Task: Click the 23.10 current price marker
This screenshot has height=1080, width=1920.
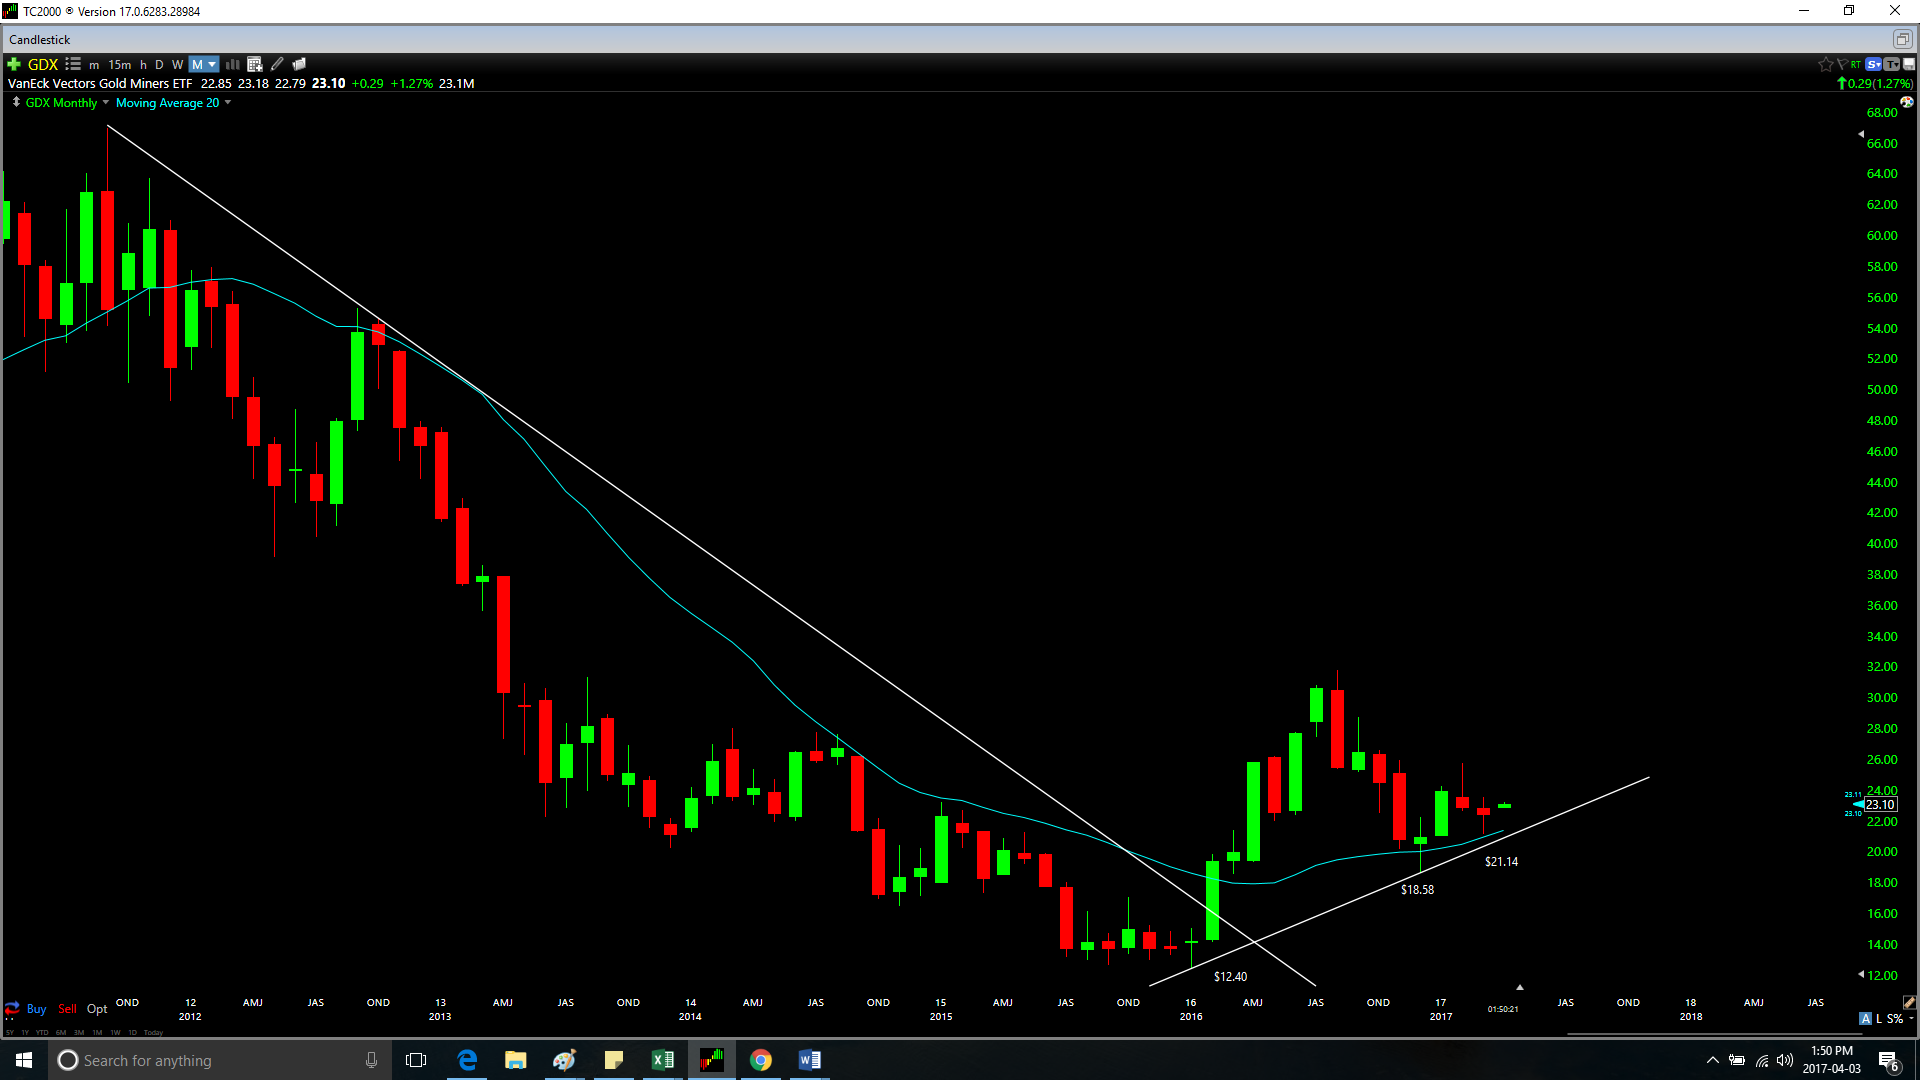Action: click(1879, 805)
